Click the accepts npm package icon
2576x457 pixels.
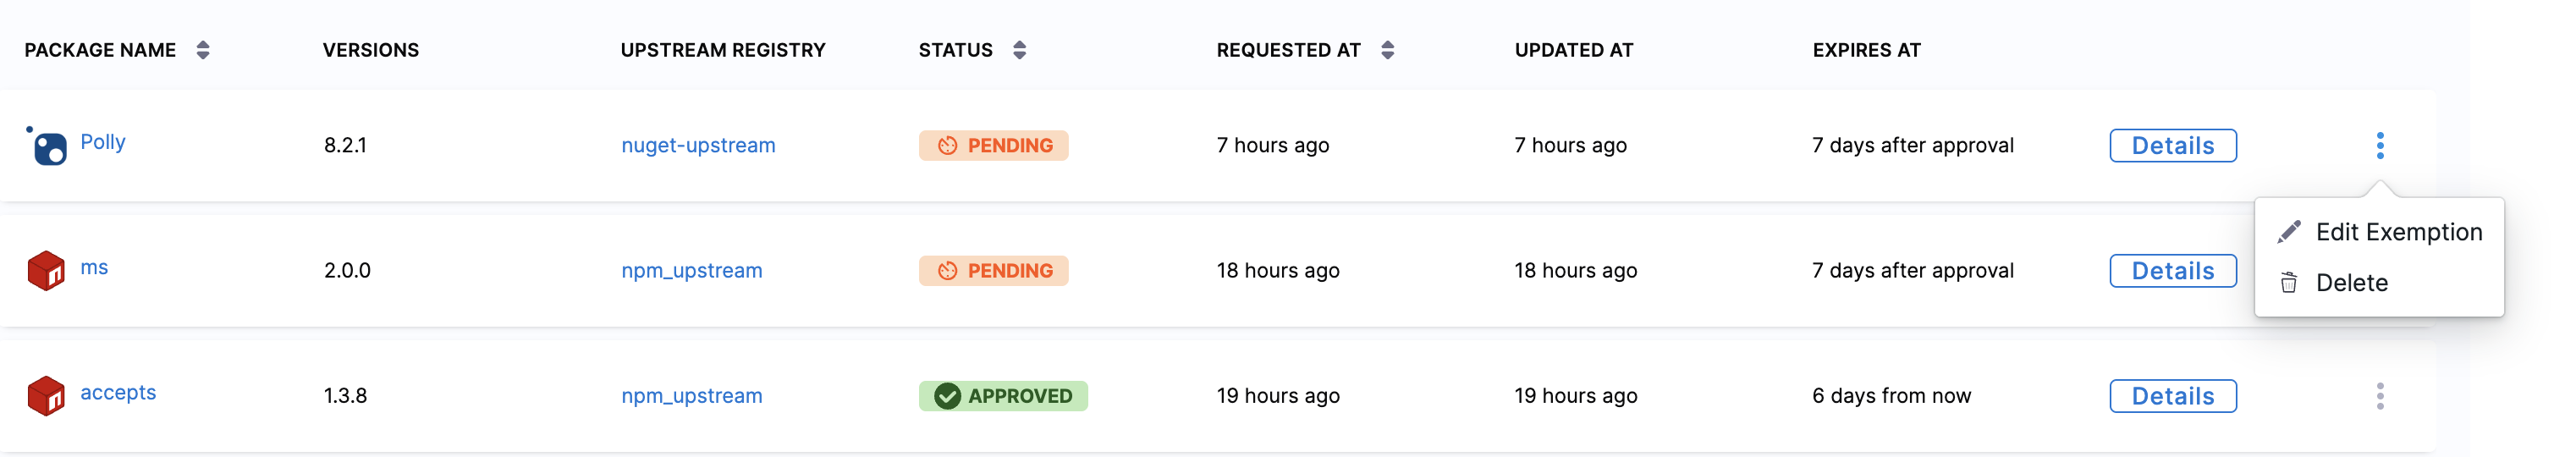46,396
